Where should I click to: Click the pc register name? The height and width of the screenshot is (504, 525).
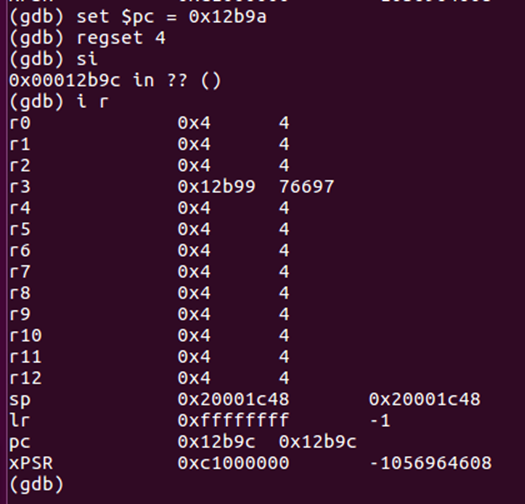coord(20,442)
